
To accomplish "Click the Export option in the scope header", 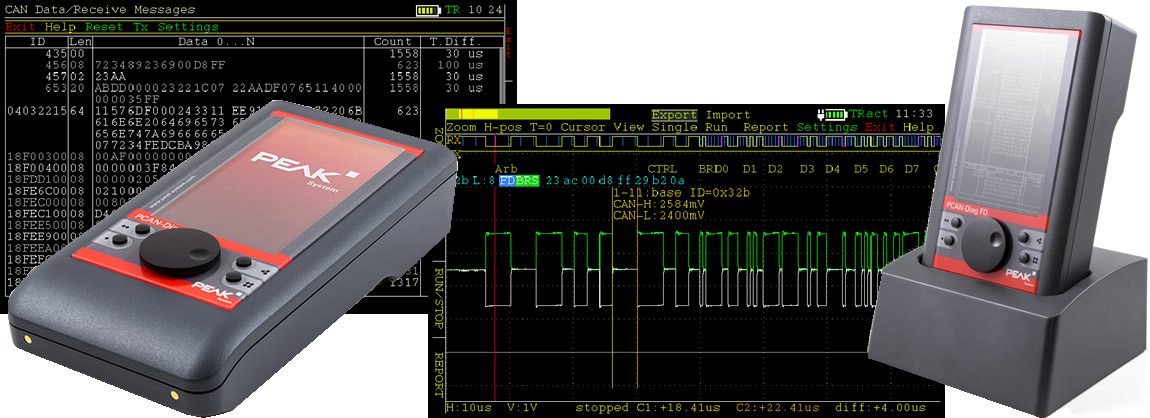I will [x=674, y=114].
